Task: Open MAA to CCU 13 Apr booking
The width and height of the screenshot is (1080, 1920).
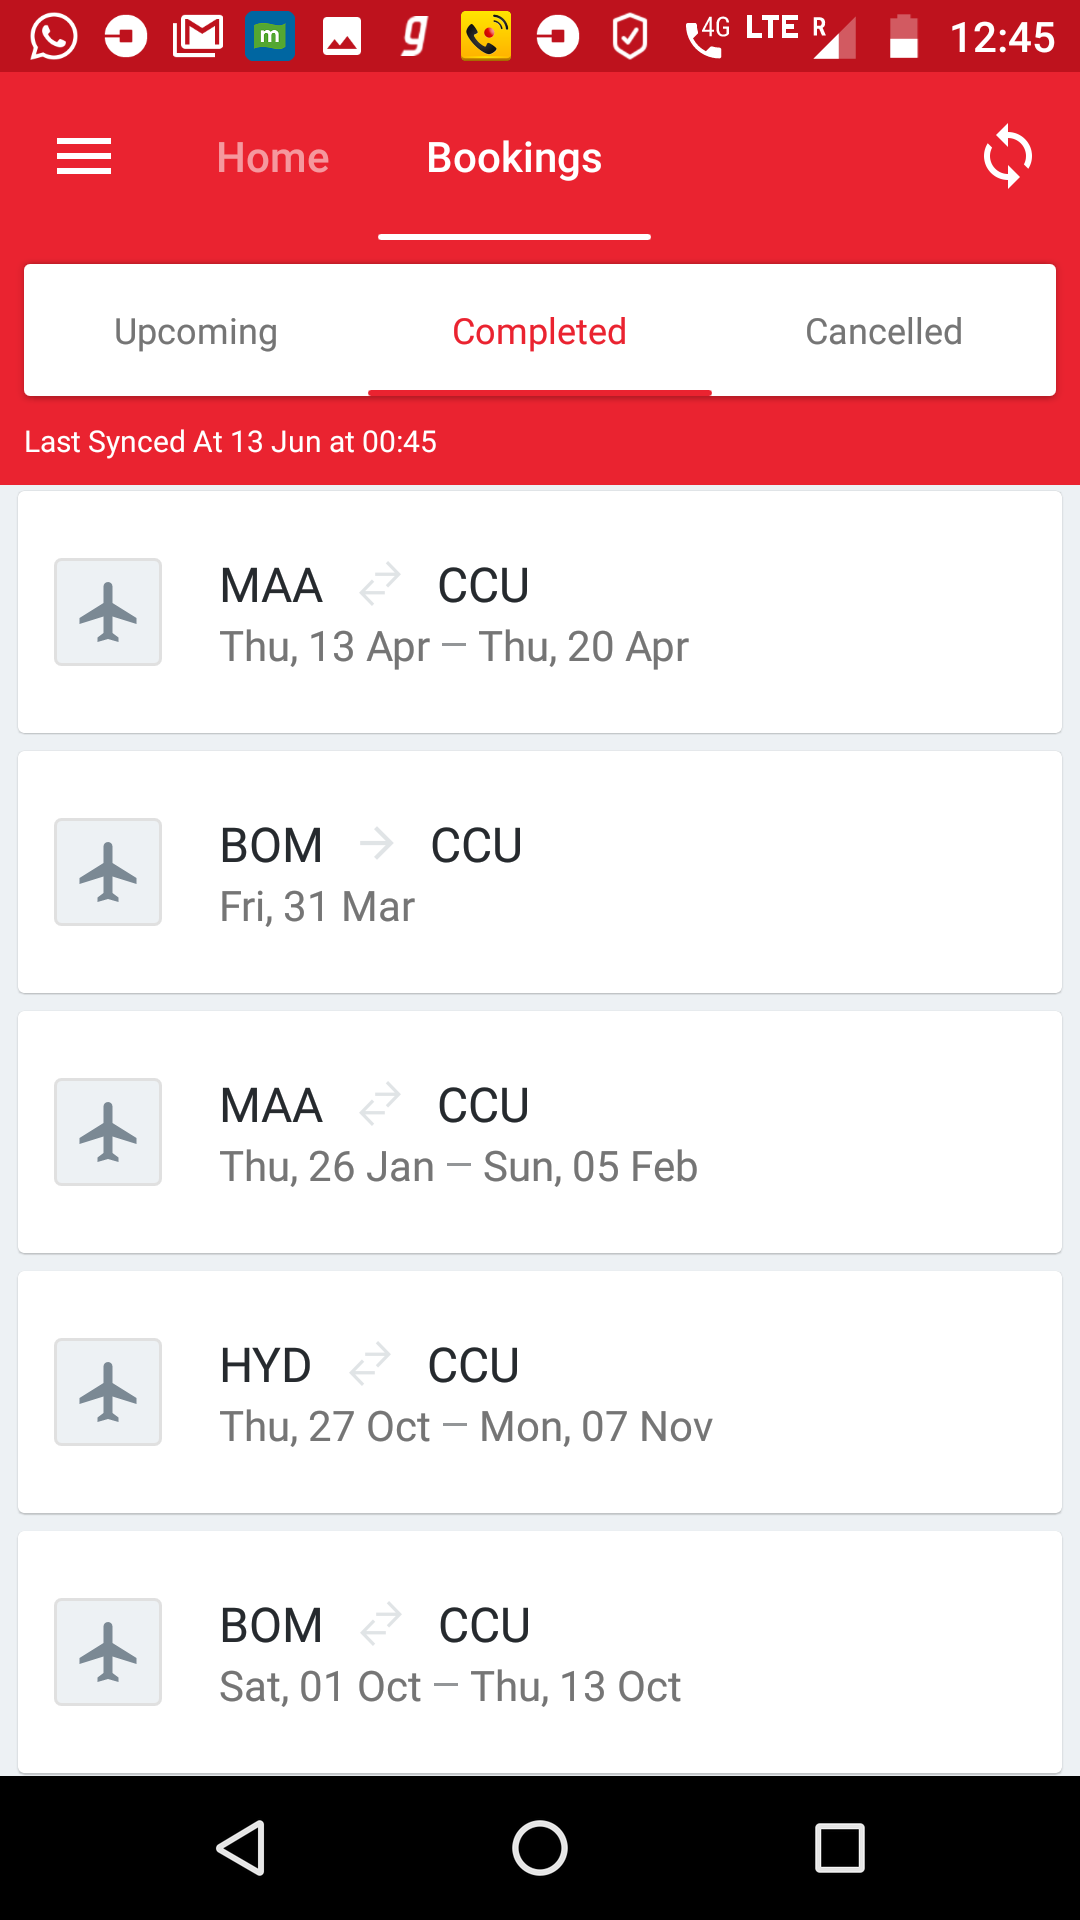Action: [x=540, y=612]
